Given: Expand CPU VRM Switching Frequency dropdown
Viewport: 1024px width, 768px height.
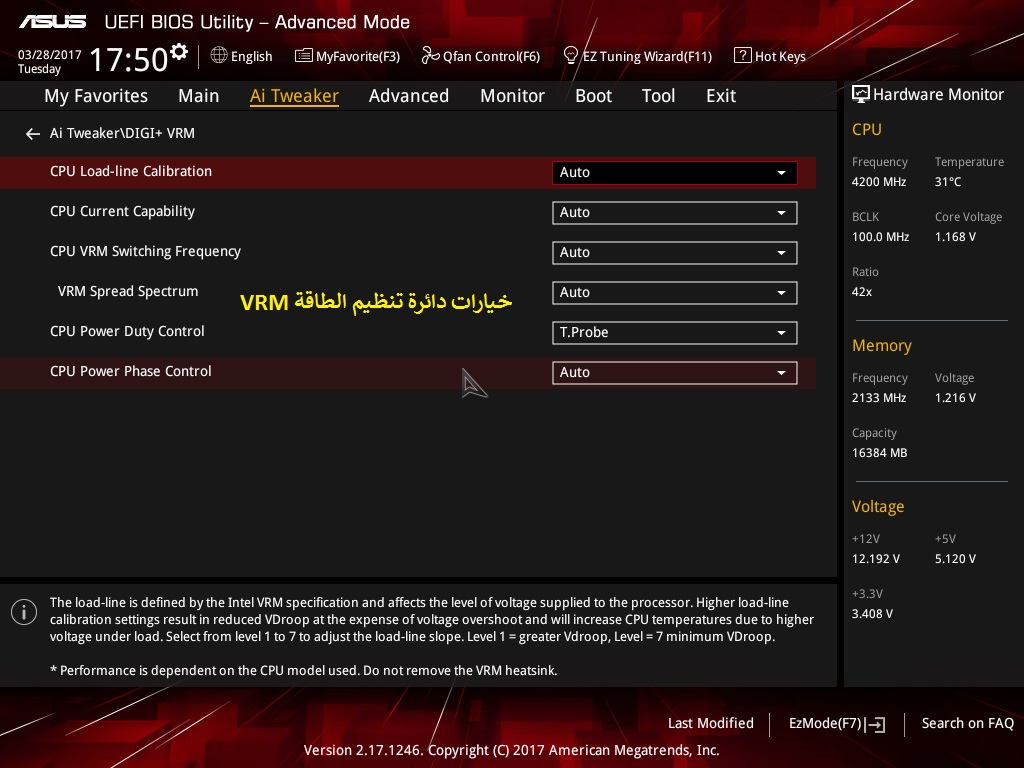Looking at the screenshot, I should [675, 253].
